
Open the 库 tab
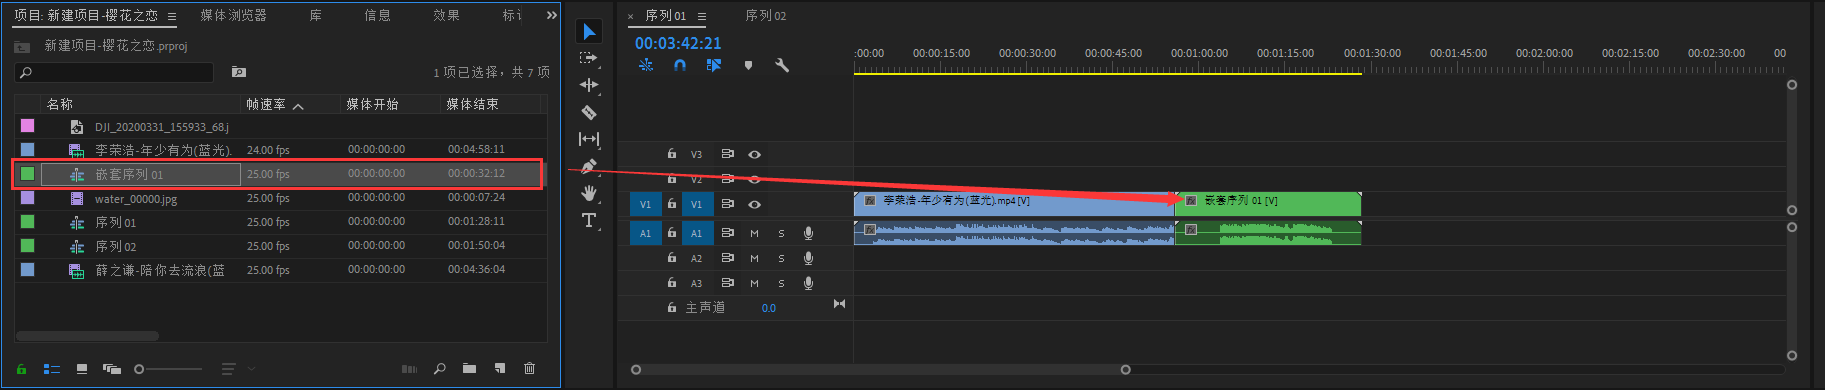(315, 16)
